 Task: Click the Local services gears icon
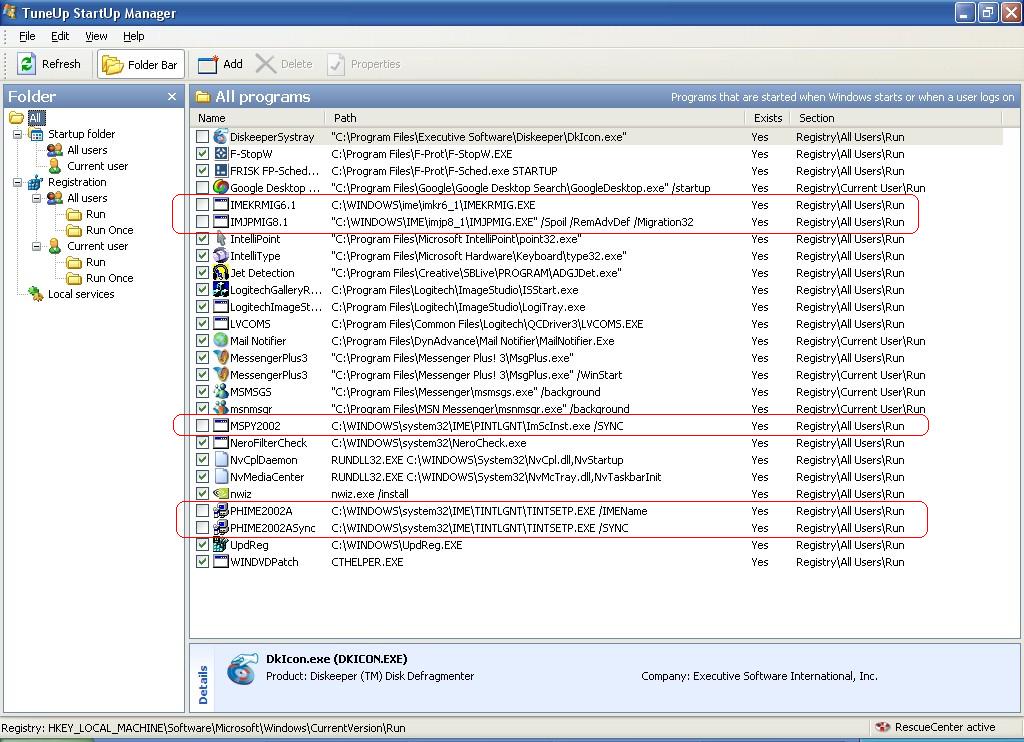coord(35,294)
